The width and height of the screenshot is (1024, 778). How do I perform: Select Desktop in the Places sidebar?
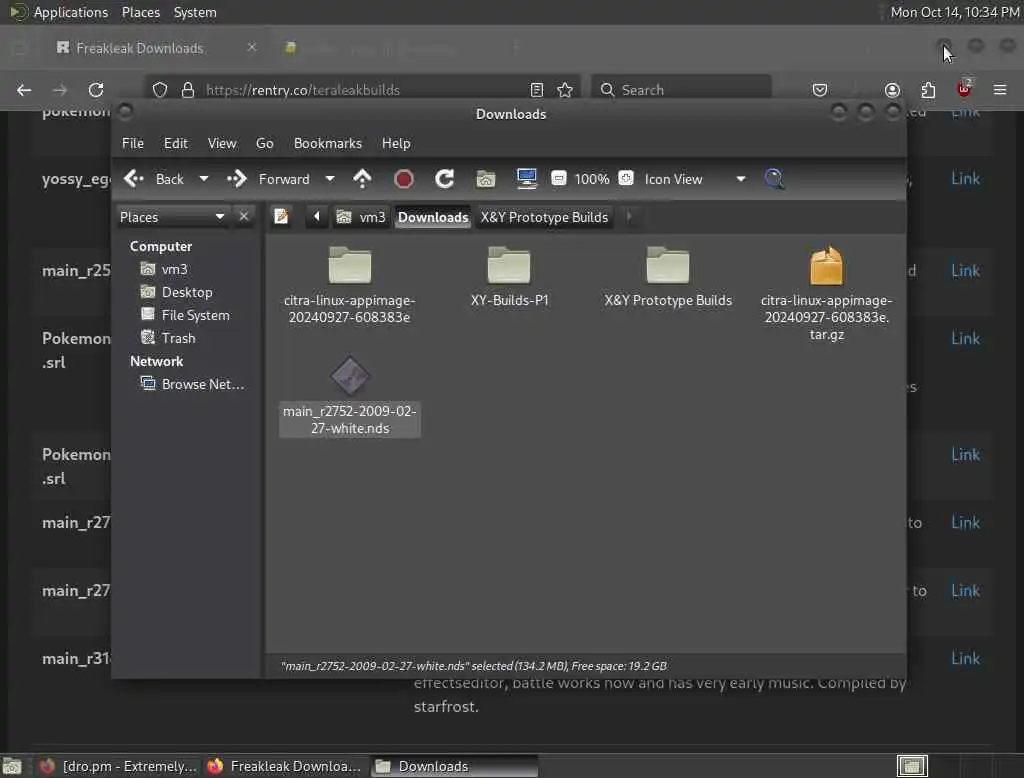click(x=177, y=292)
